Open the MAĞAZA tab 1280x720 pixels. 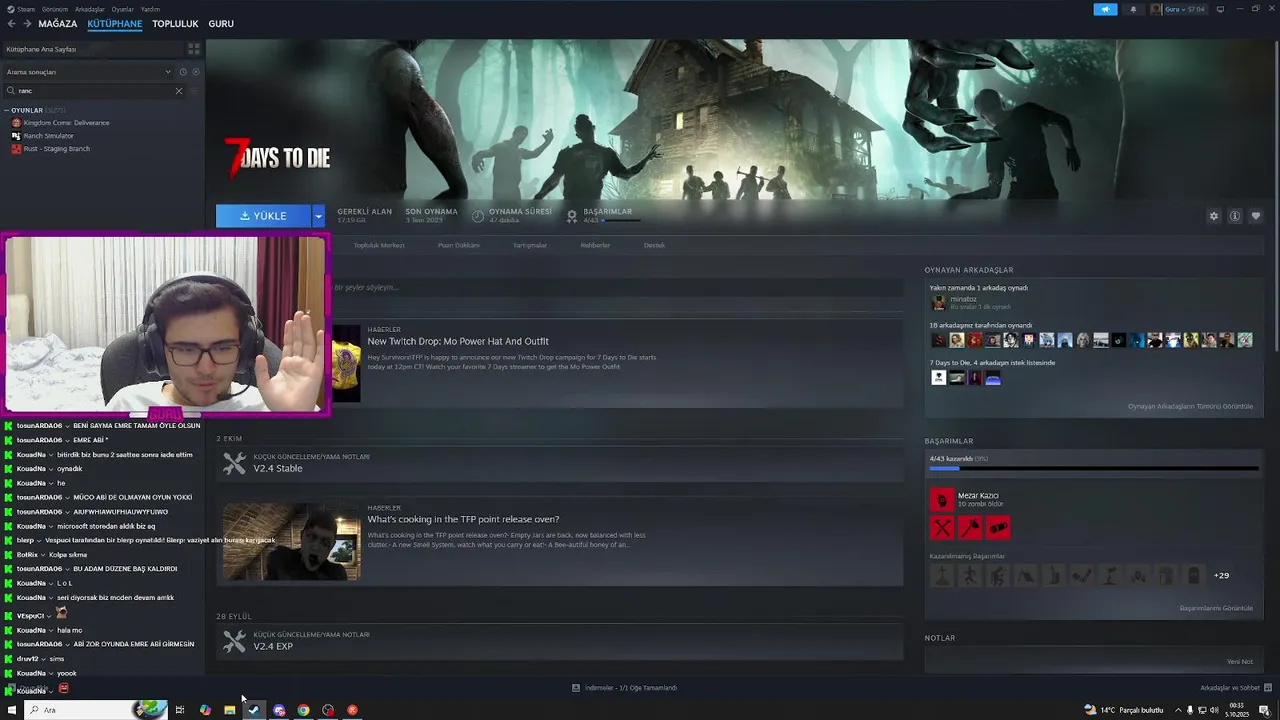[x=57, y=24]
